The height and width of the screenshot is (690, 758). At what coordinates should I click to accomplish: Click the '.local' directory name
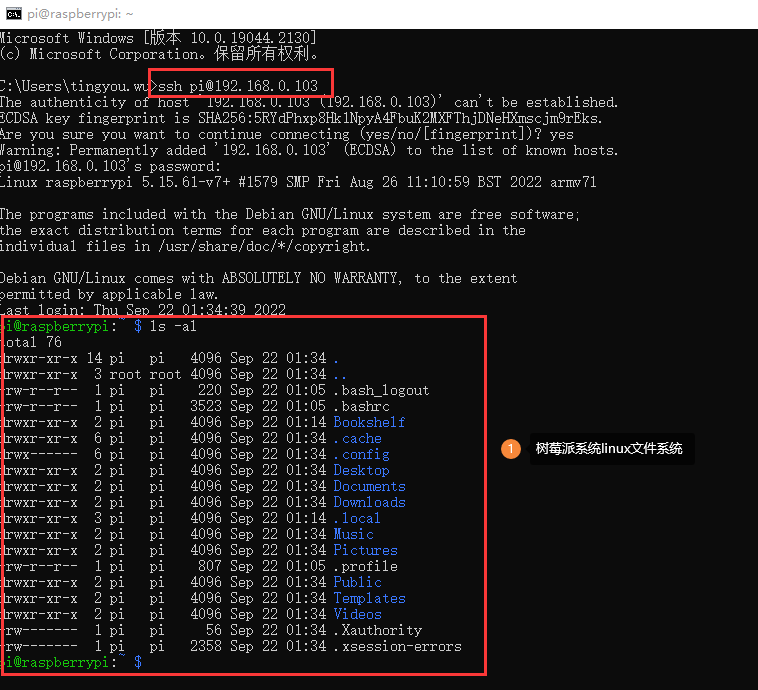coord(357,518)
